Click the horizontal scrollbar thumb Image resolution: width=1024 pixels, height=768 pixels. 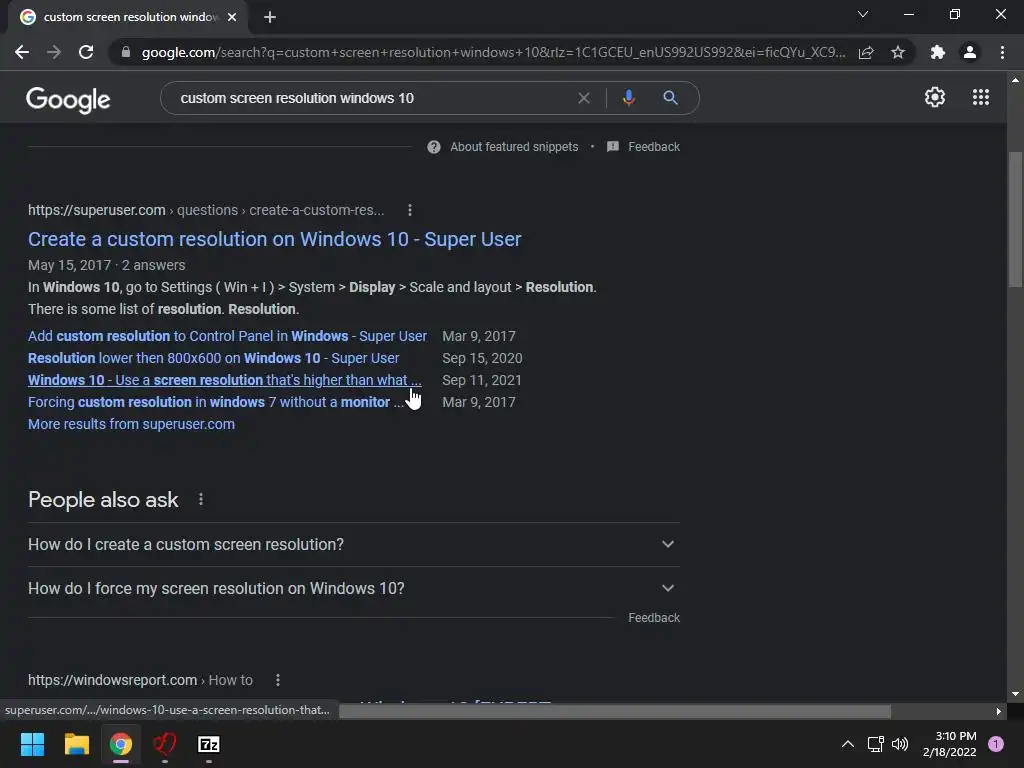coord(615,711)
